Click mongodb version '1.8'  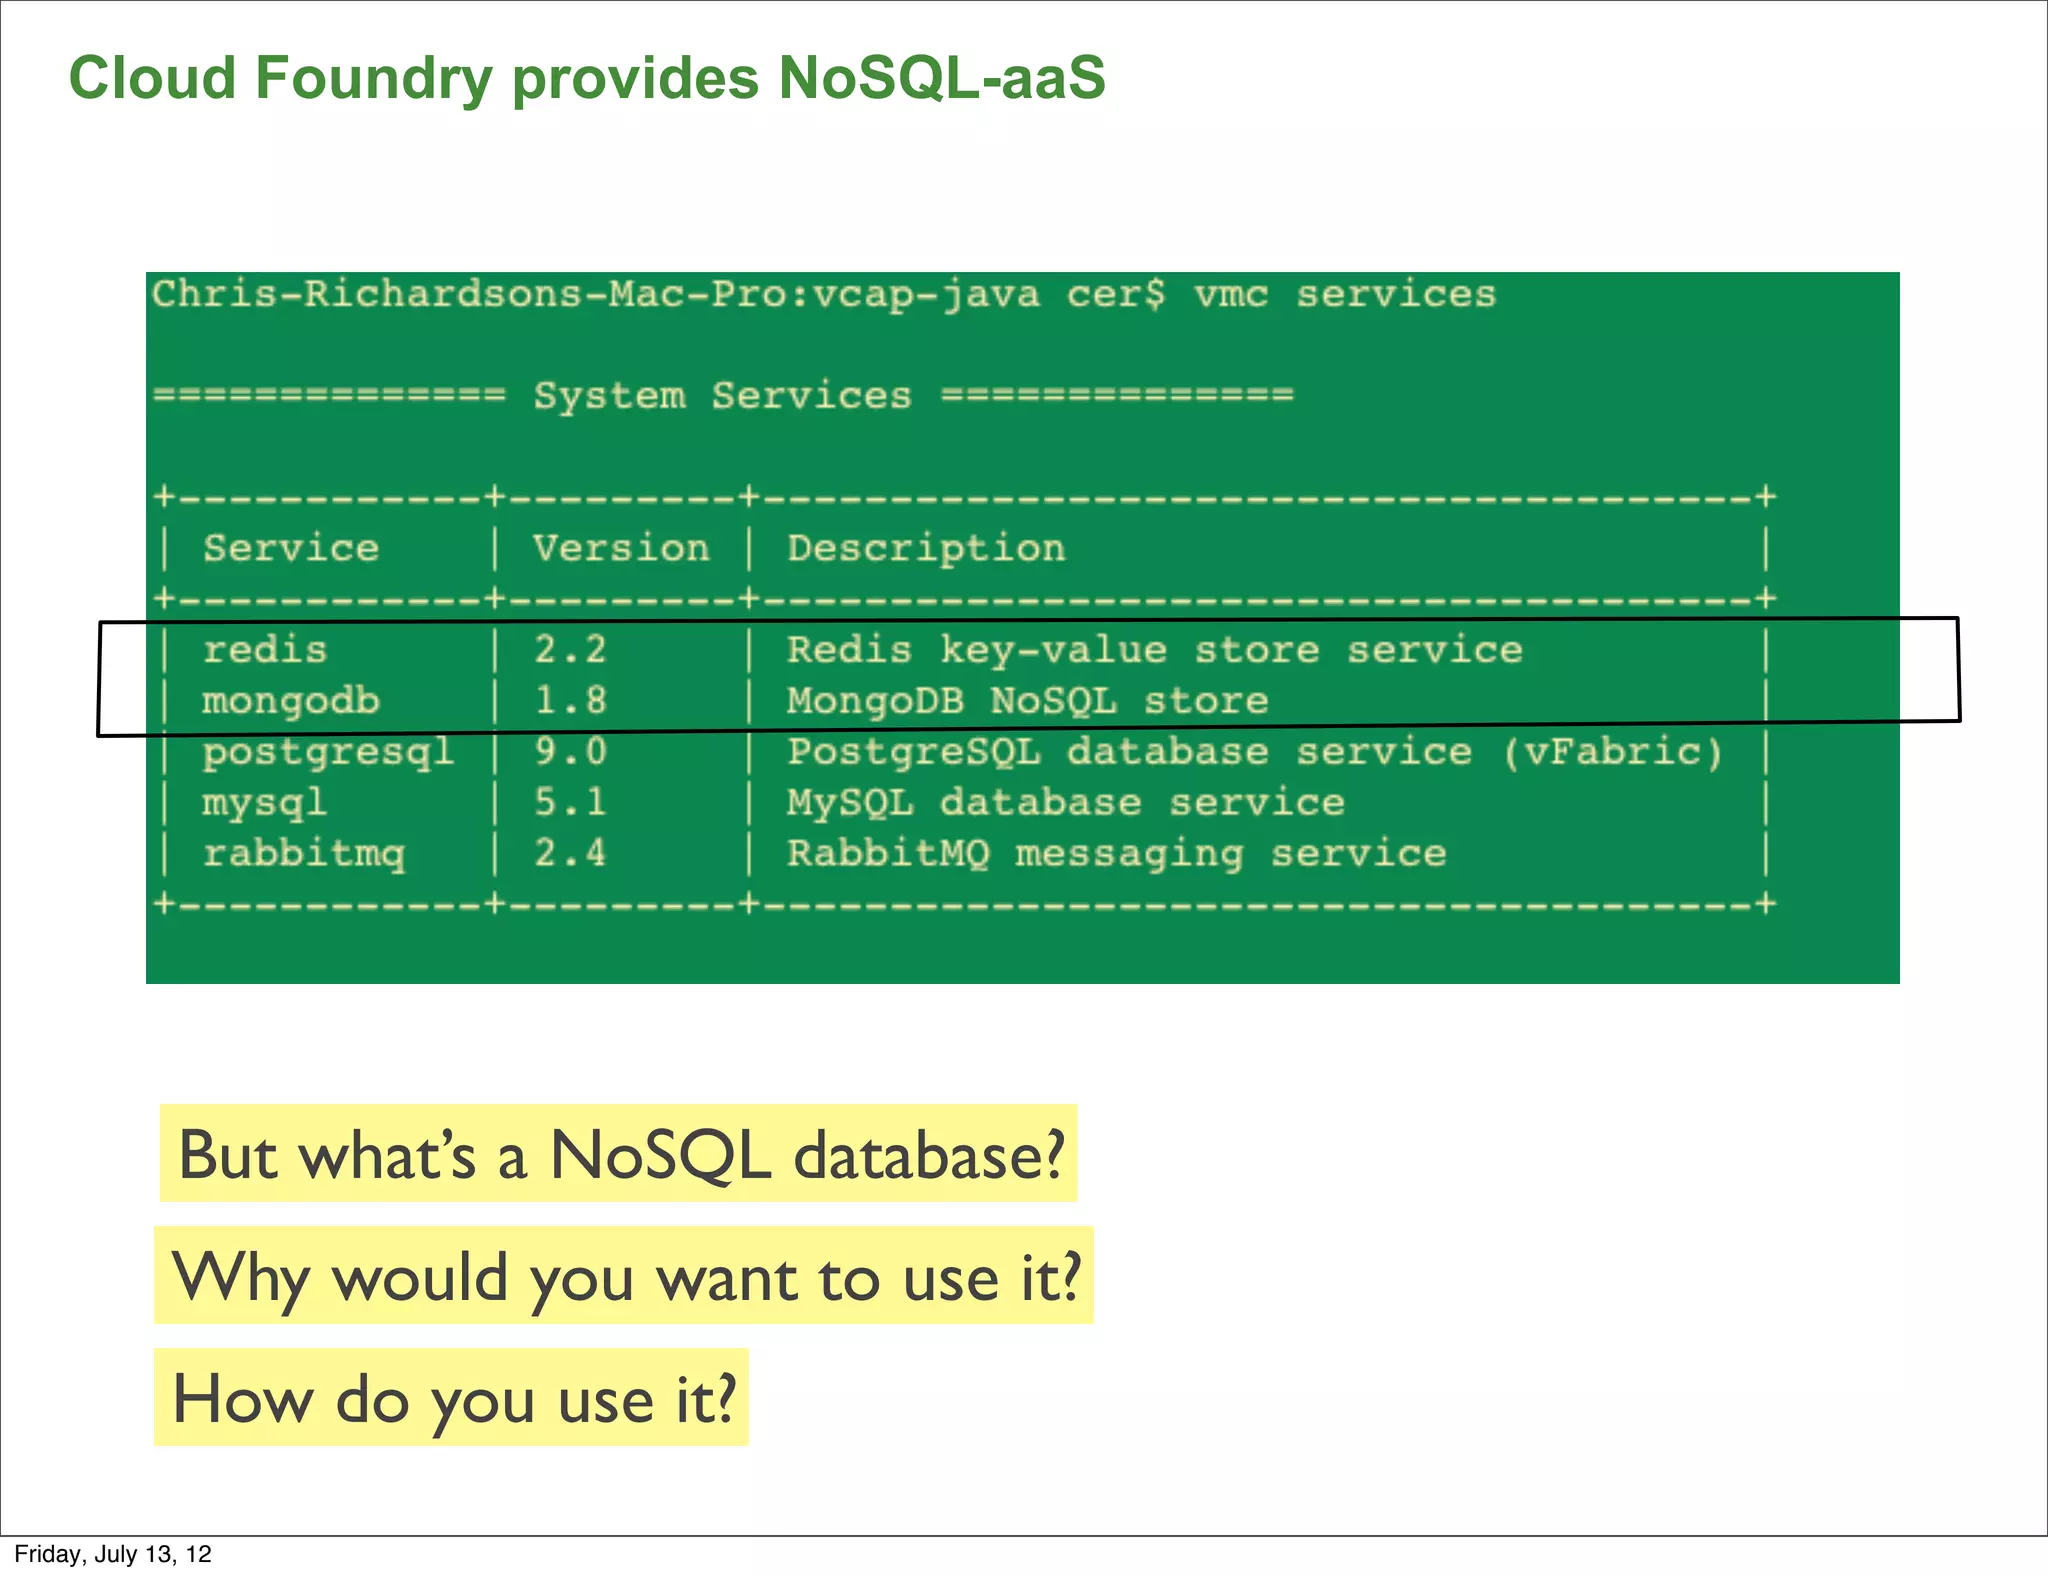point(570,701)
